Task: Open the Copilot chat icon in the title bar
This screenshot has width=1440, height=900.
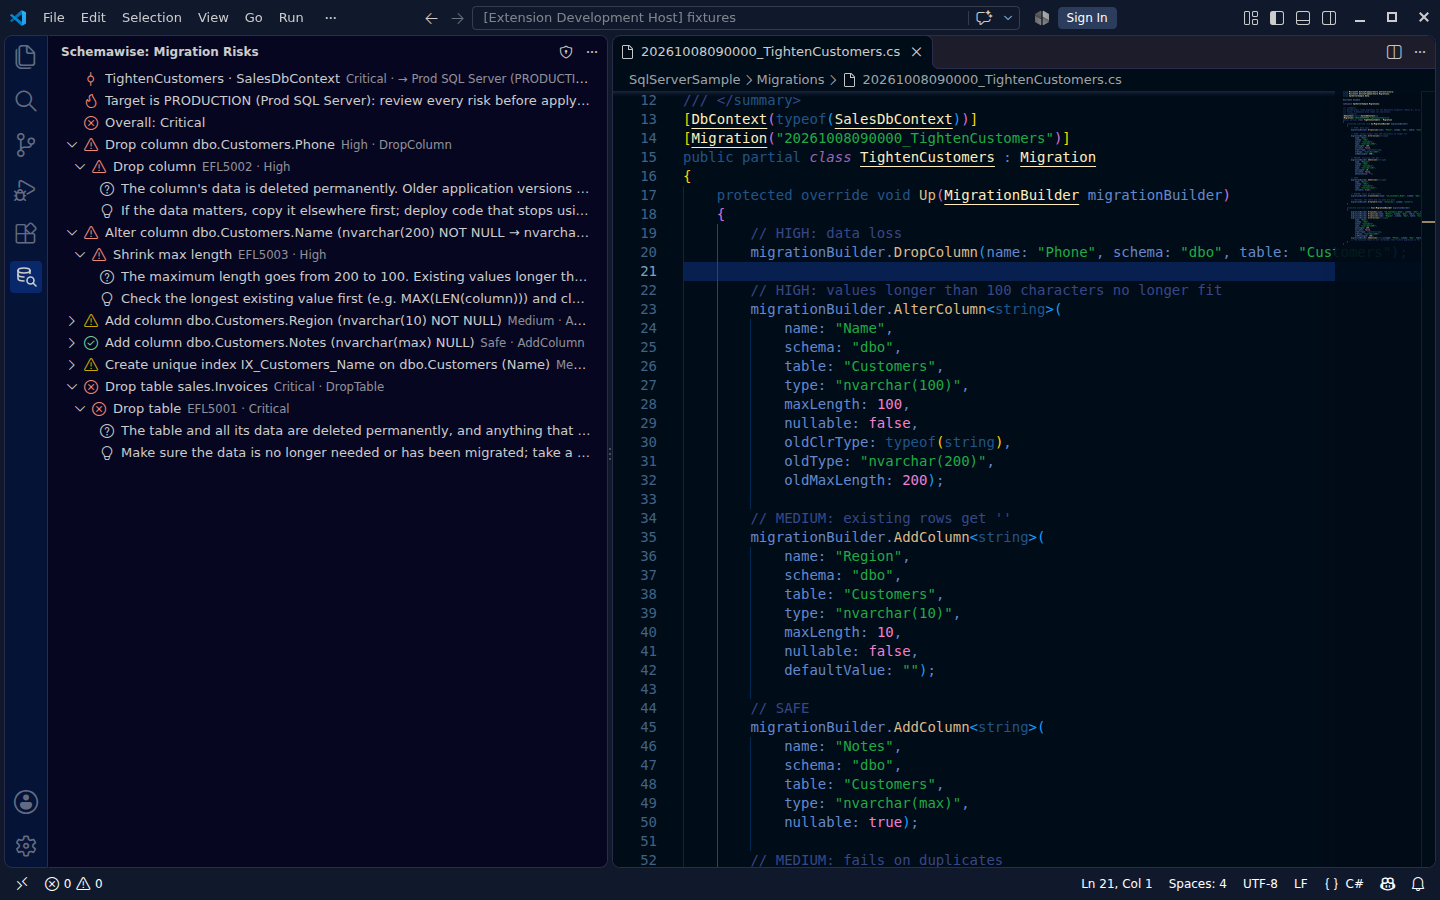Action: [x=984, y=18]
